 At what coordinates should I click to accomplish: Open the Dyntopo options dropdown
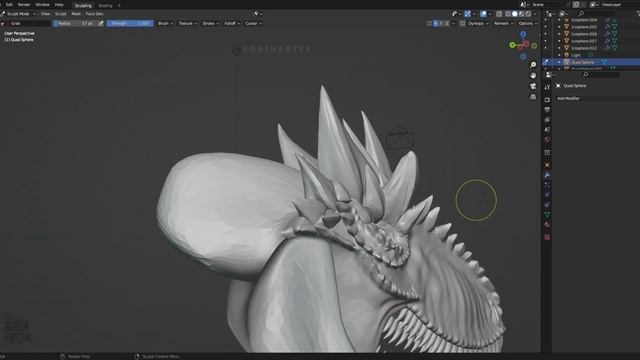point(478,23)
